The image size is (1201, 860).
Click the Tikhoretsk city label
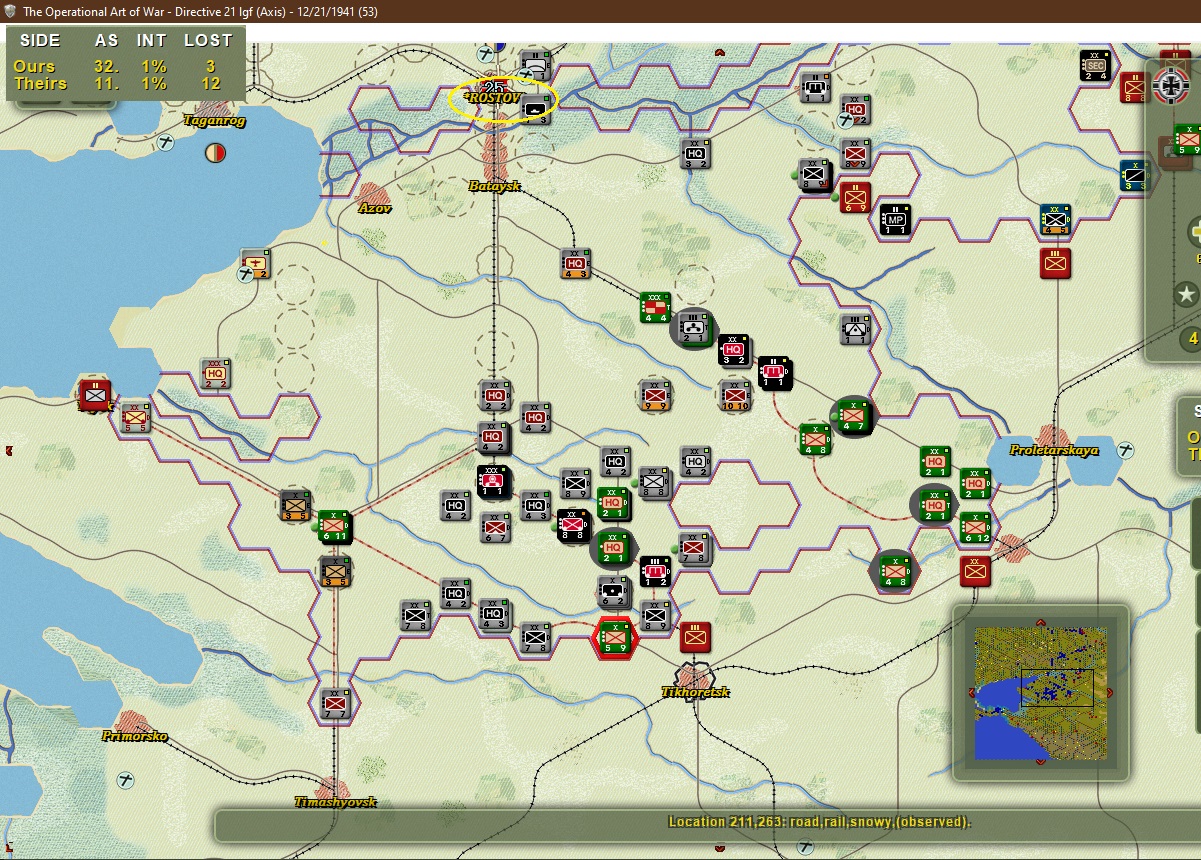[x=696, y=692]
